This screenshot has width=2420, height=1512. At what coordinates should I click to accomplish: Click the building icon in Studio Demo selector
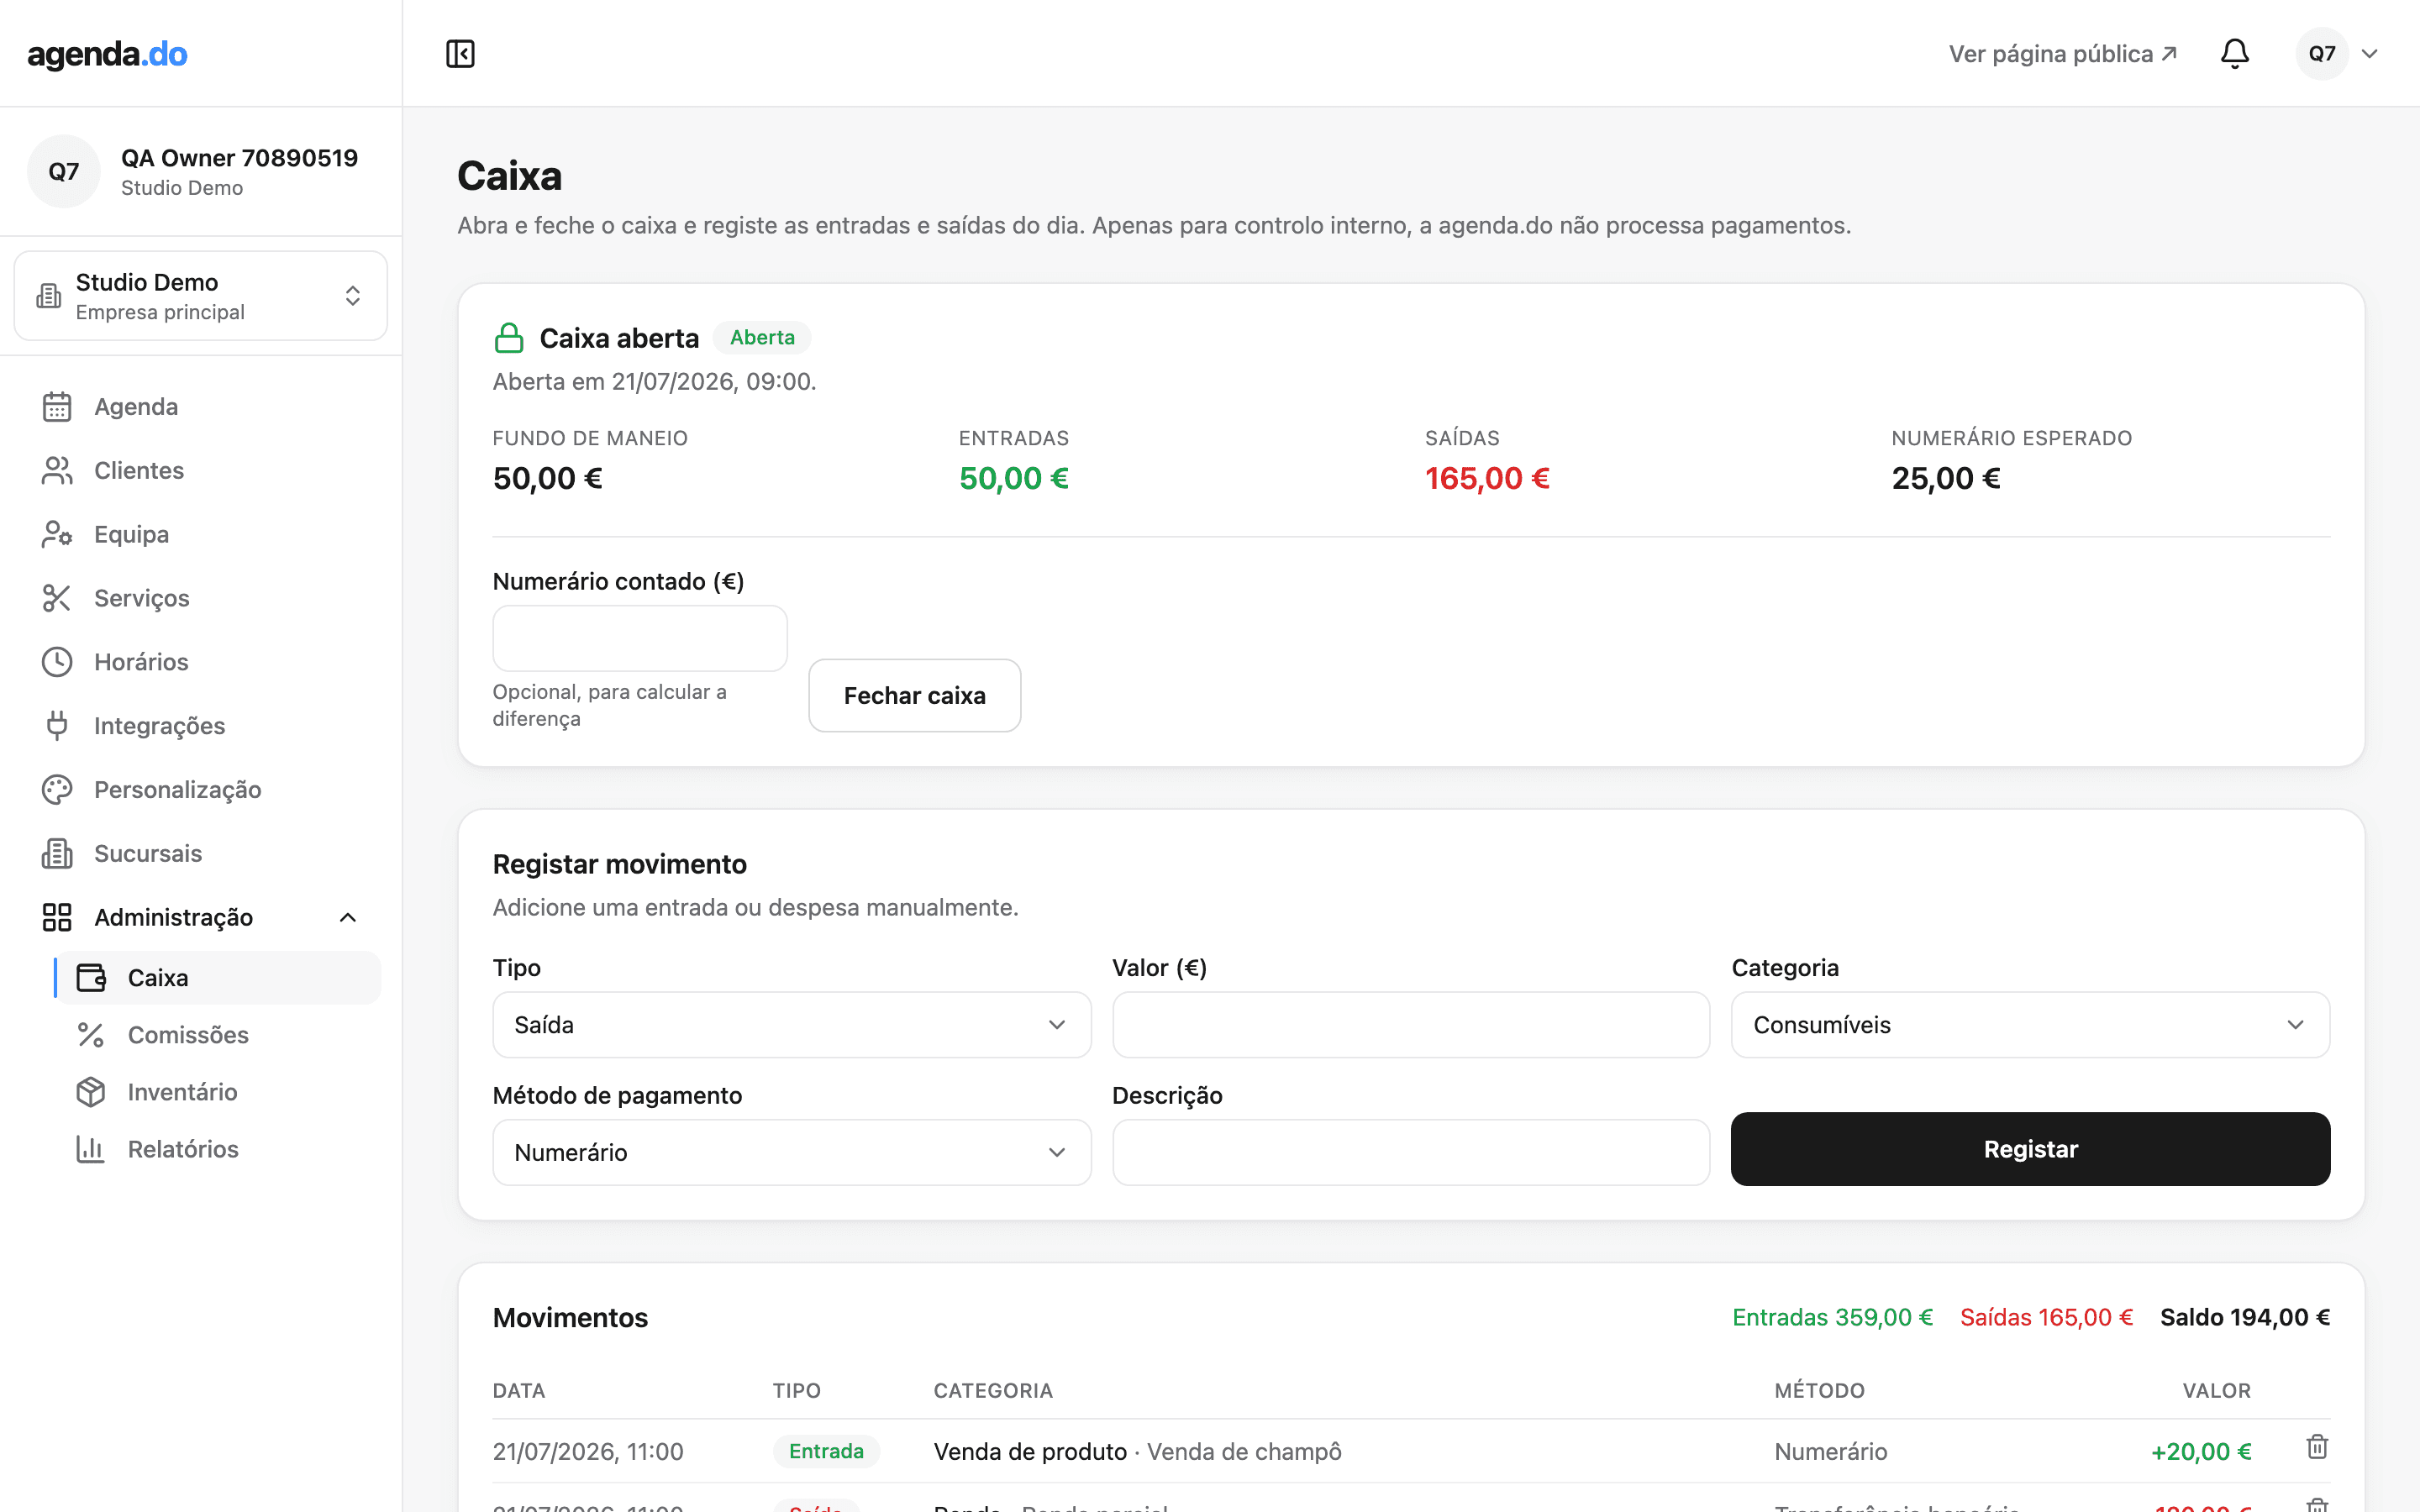[49, 296]
